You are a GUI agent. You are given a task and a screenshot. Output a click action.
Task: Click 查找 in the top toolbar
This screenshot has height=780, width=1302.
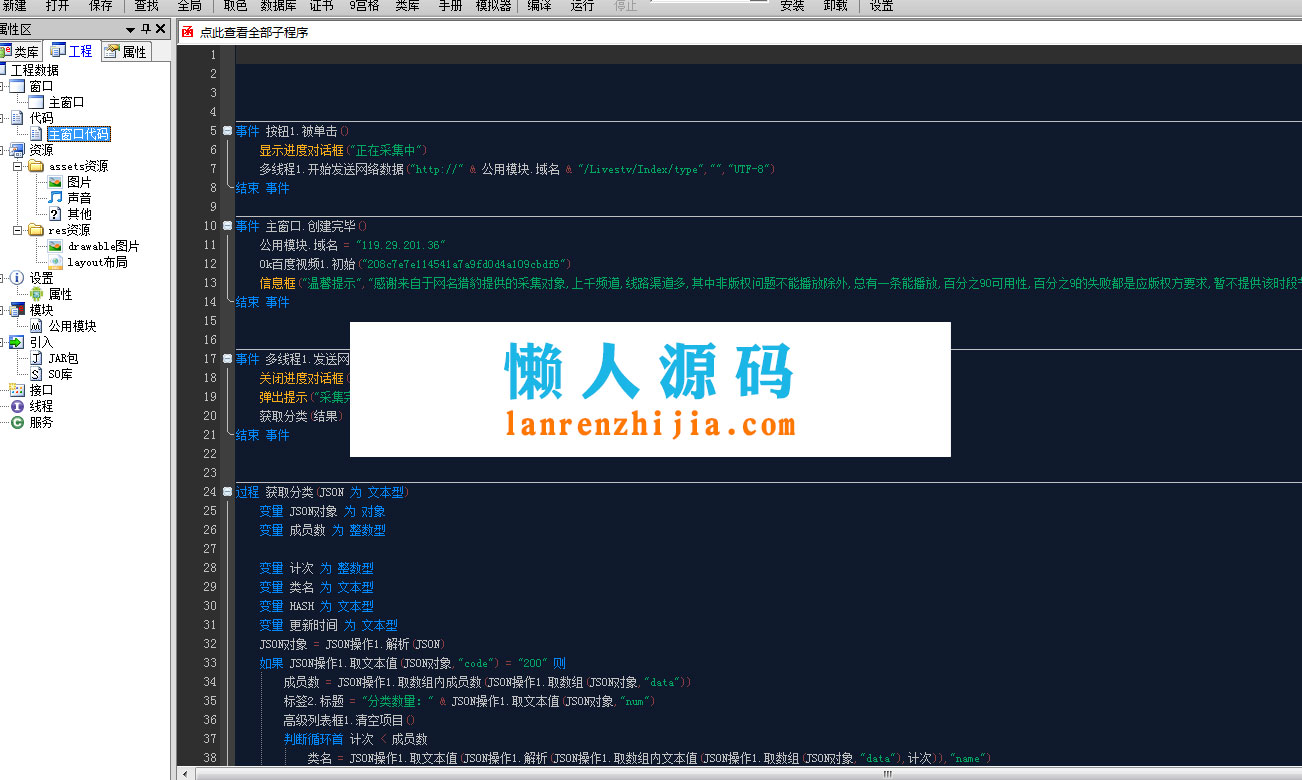click(x=146, y=6)
